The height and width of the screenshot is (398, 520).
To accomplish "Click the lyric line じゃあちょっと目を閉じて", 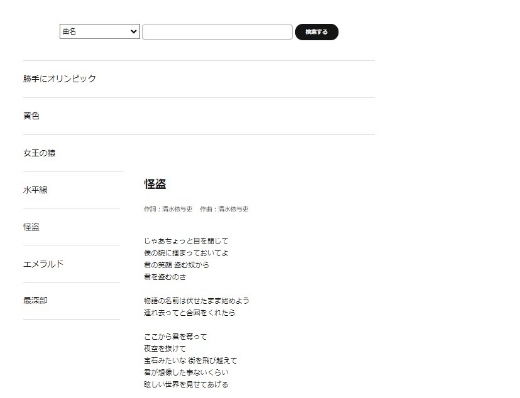I will [x=186, y=241].
